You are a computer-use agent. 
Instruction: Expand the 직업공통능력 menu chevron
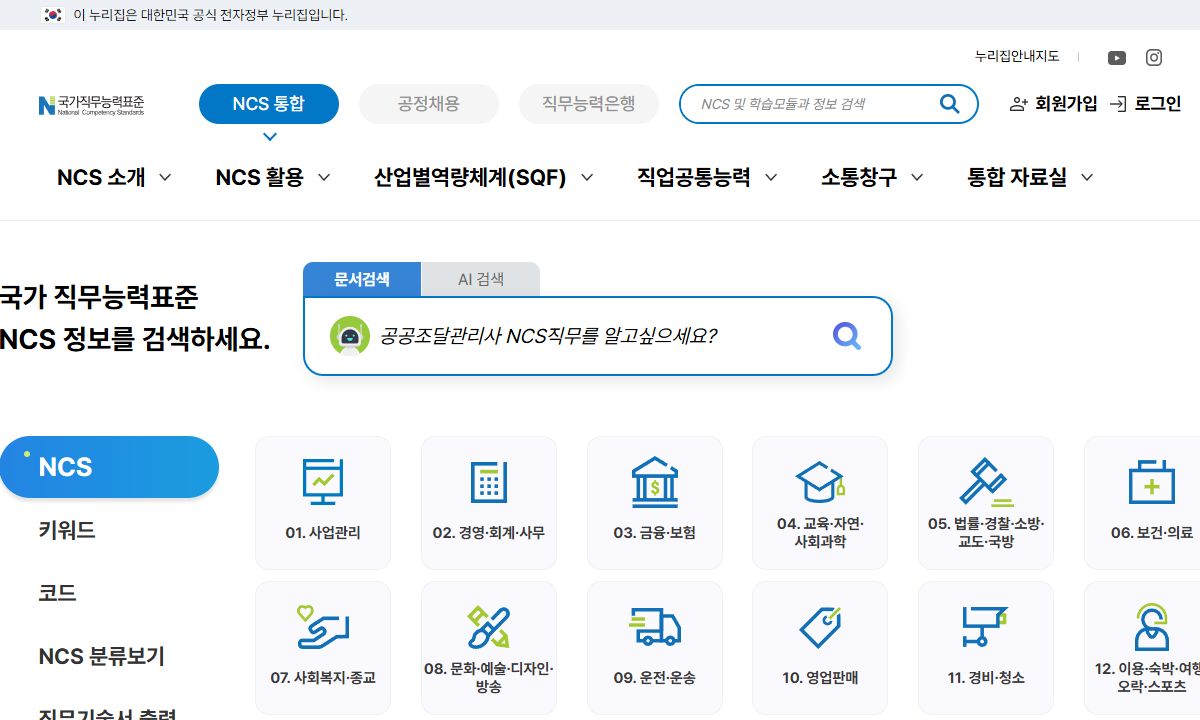[x=771, y=178]
